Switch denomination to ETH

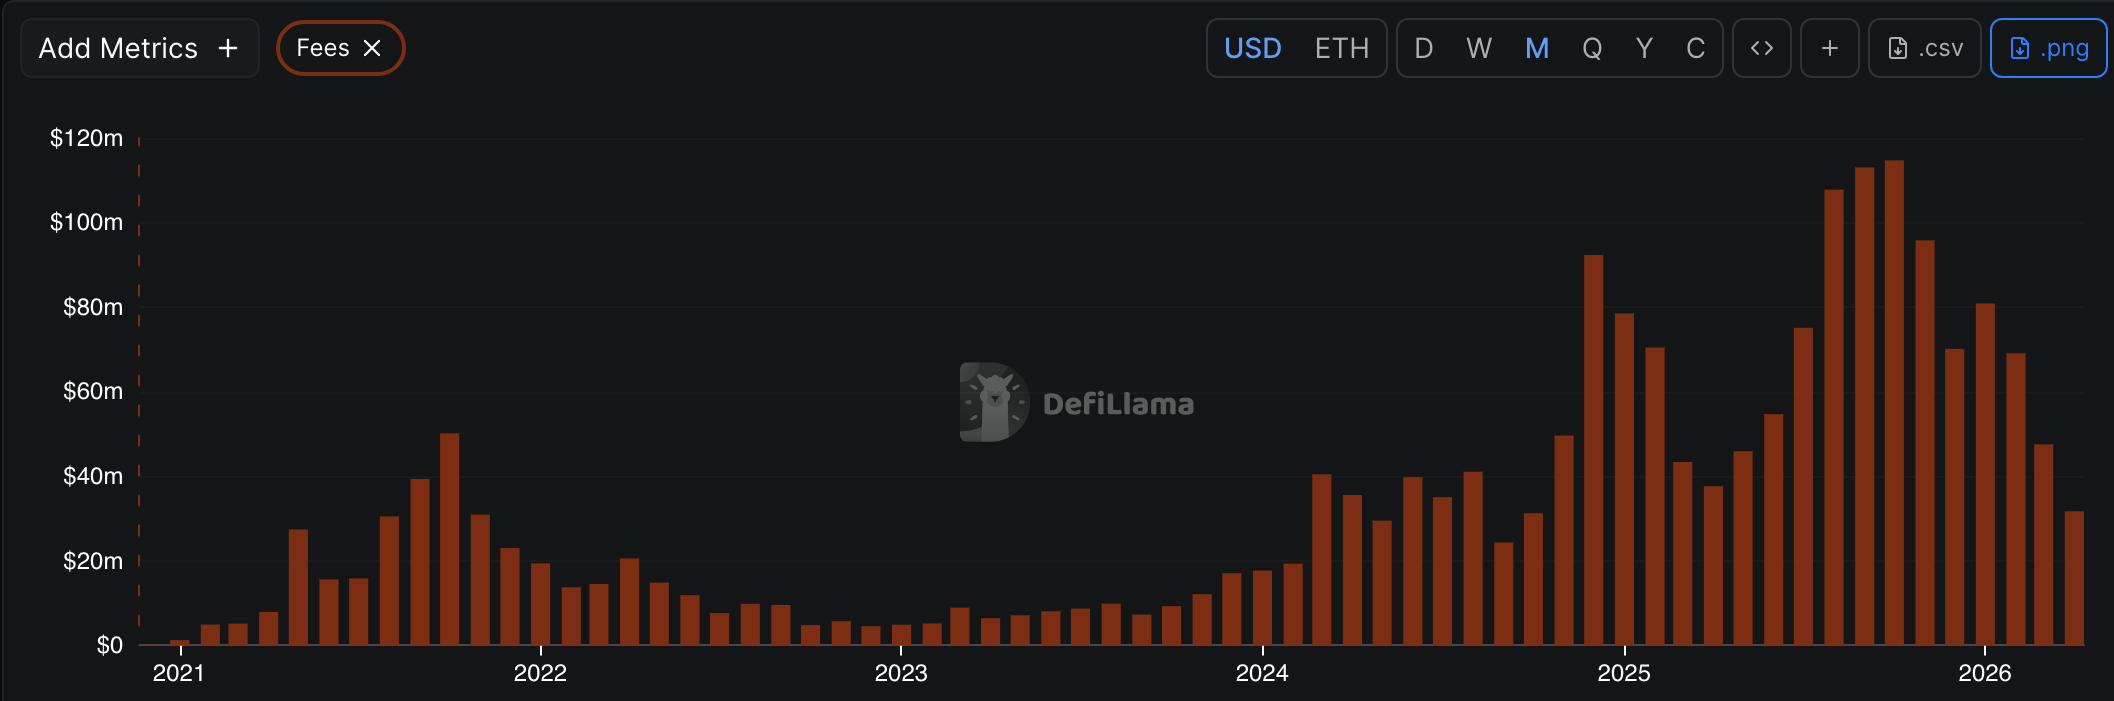[x=1341, y=48]
